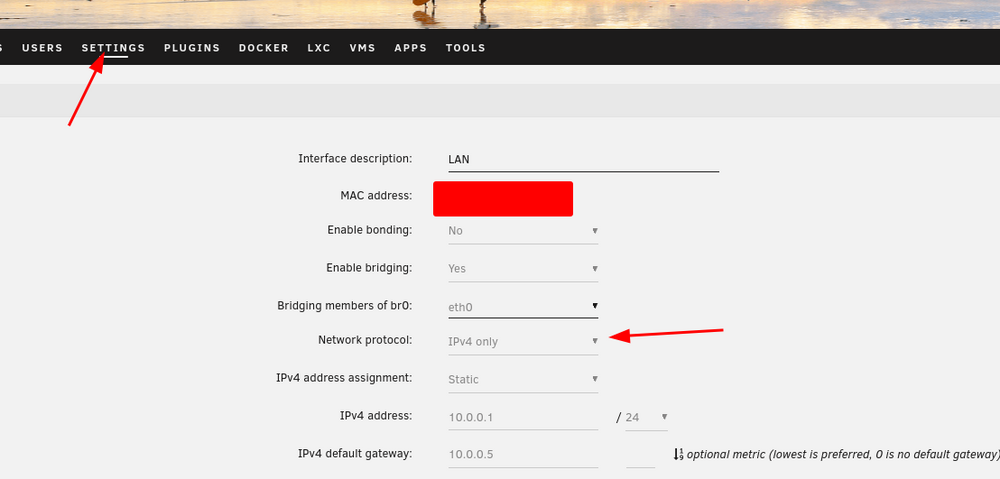The width and height of the screenshot is (1000, 479).
Task: Open the LXC tab
Action: (319, 48)
